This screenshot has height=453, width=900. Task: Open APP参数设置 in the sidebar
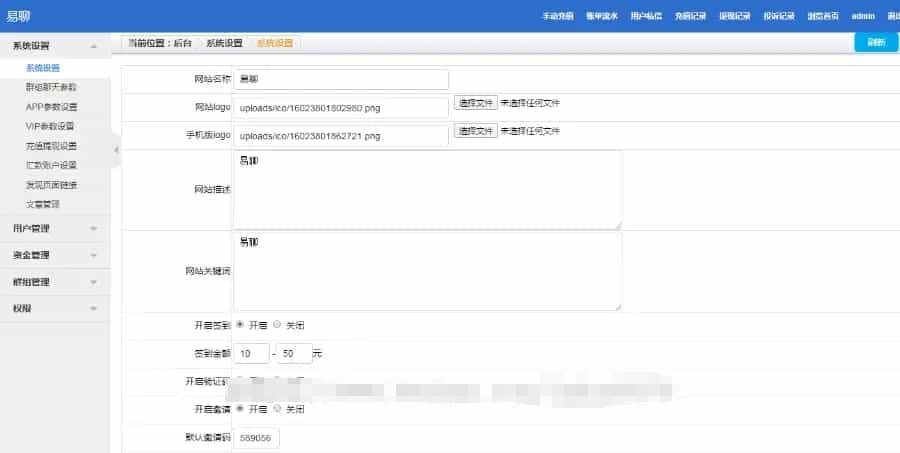pos(51,107)
